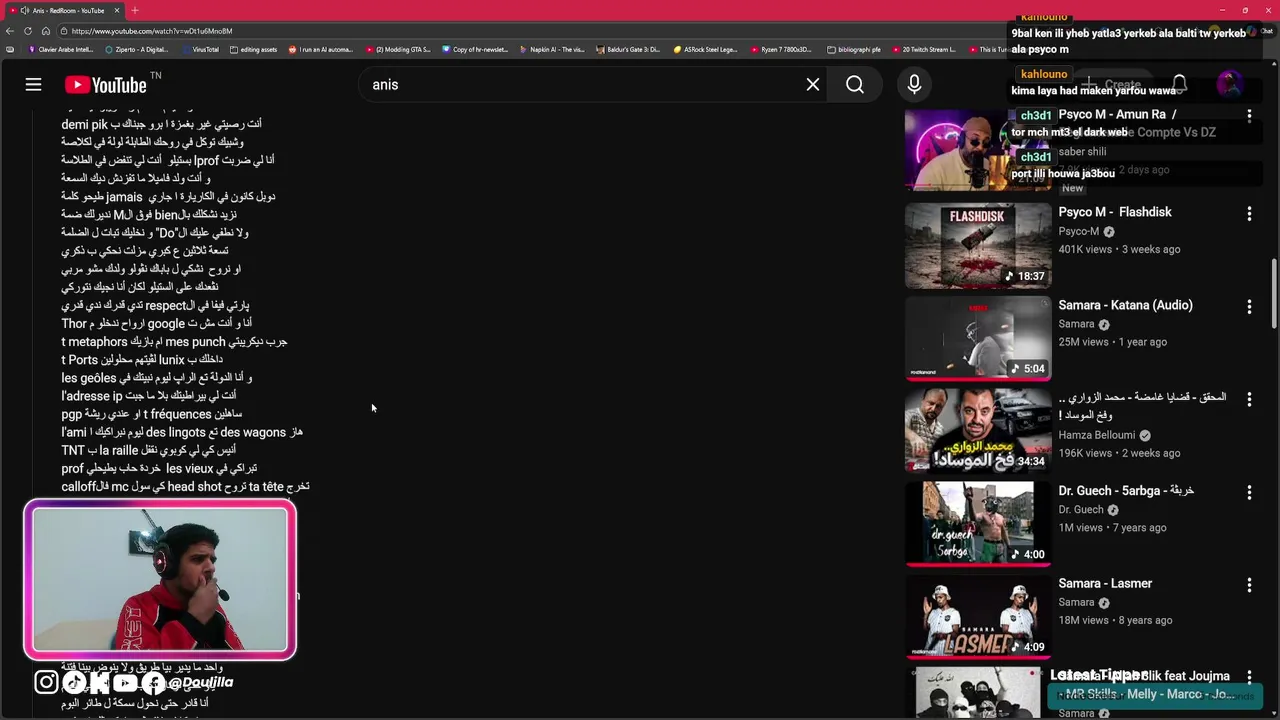Image resolution: width=1280 pixels, height=720 pixels.
Task: Go back in browser history
Action: 10,31
